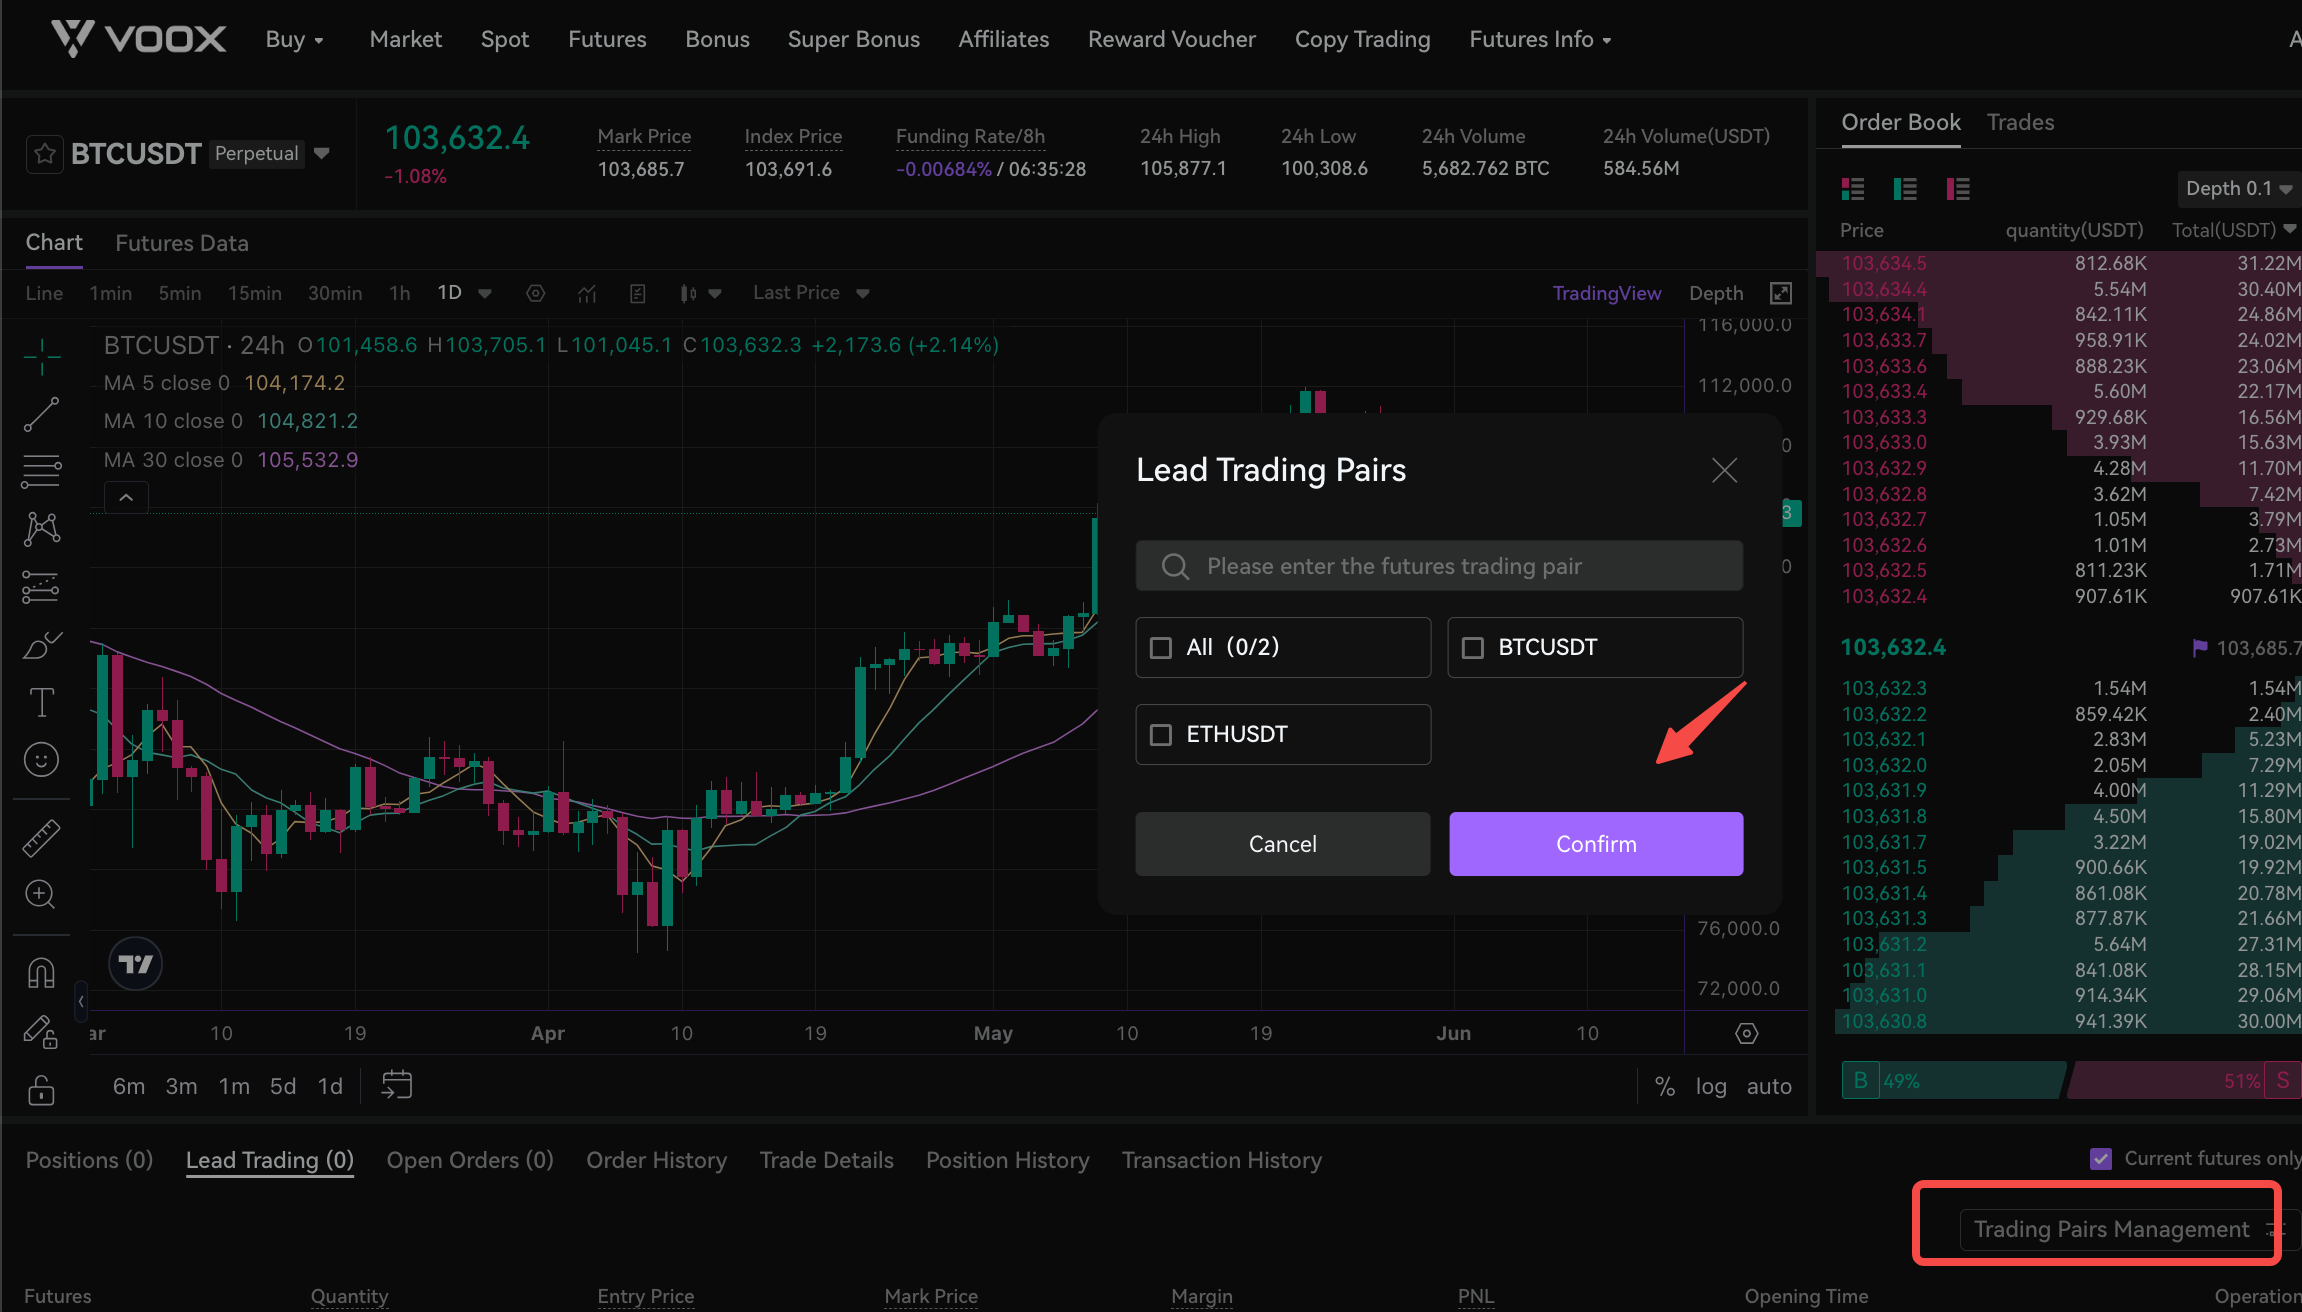The width and height of the screenshot is (2302, 1312).
Task: Open the Depth 0.1 dropdown
Action: coord(2238,189)
